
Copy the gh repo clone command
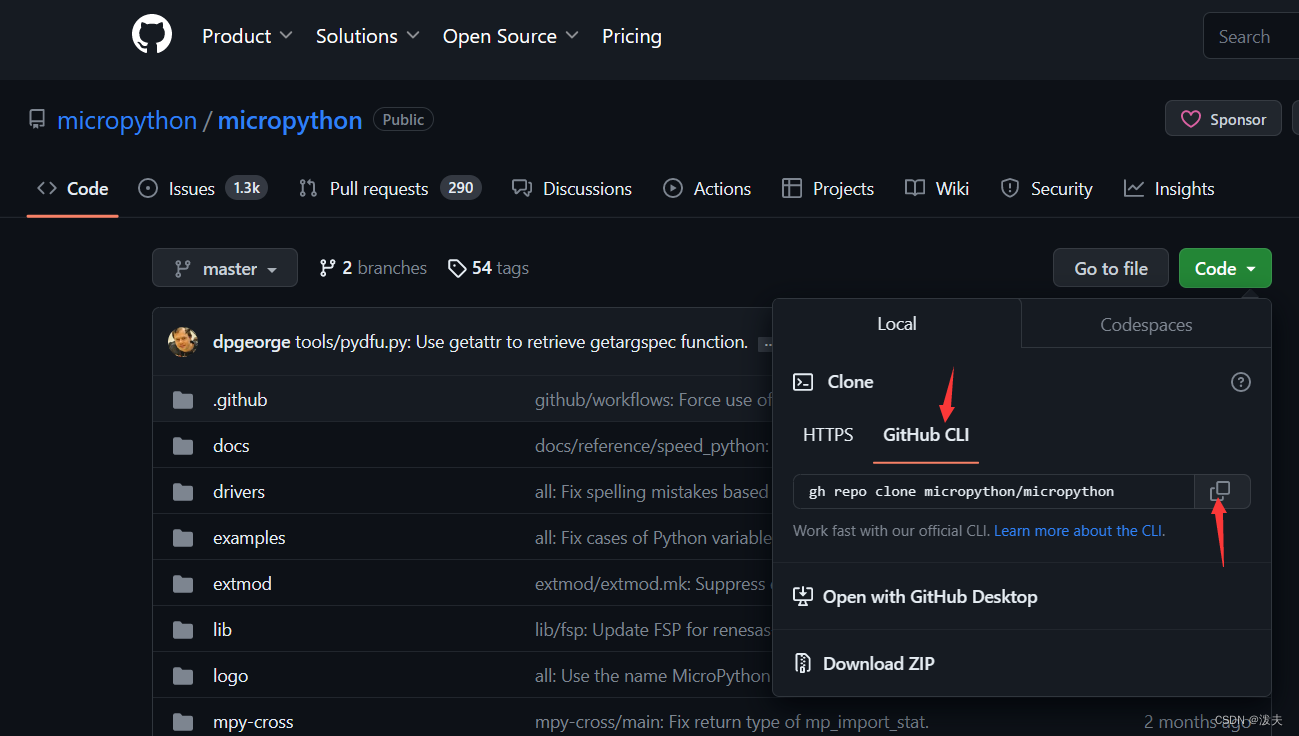pyautogui.click(x=1221, y=492)
